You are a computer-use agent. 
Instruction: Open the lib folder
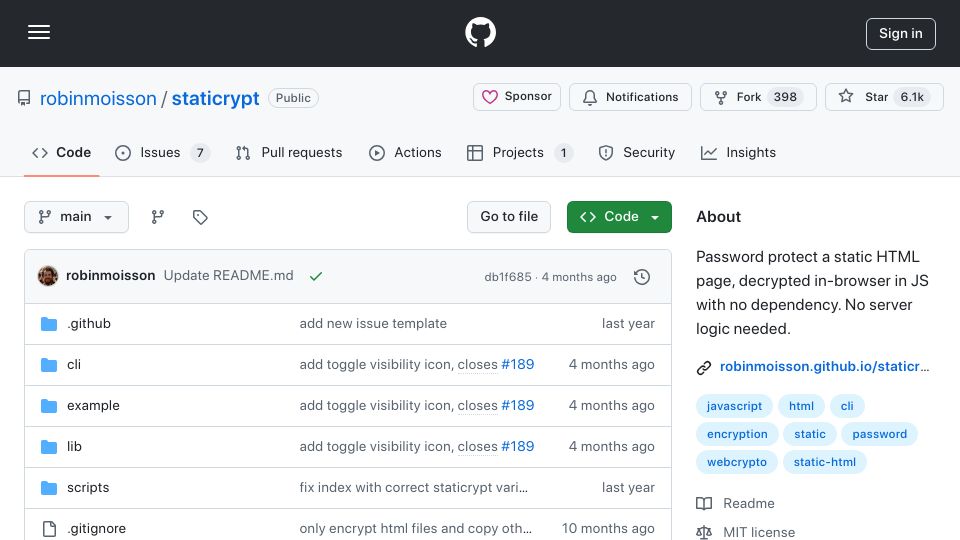point(74,446)
